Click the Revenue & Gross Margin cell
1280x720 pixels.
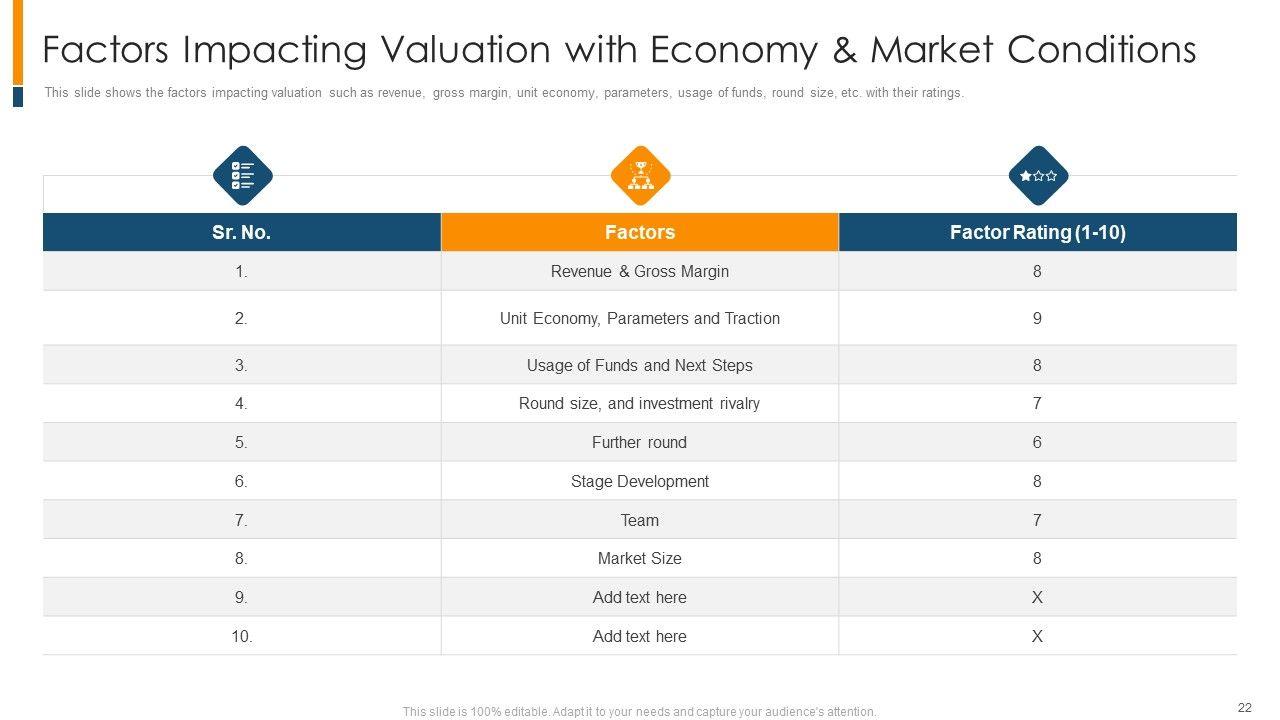click(x=640, y=271)
